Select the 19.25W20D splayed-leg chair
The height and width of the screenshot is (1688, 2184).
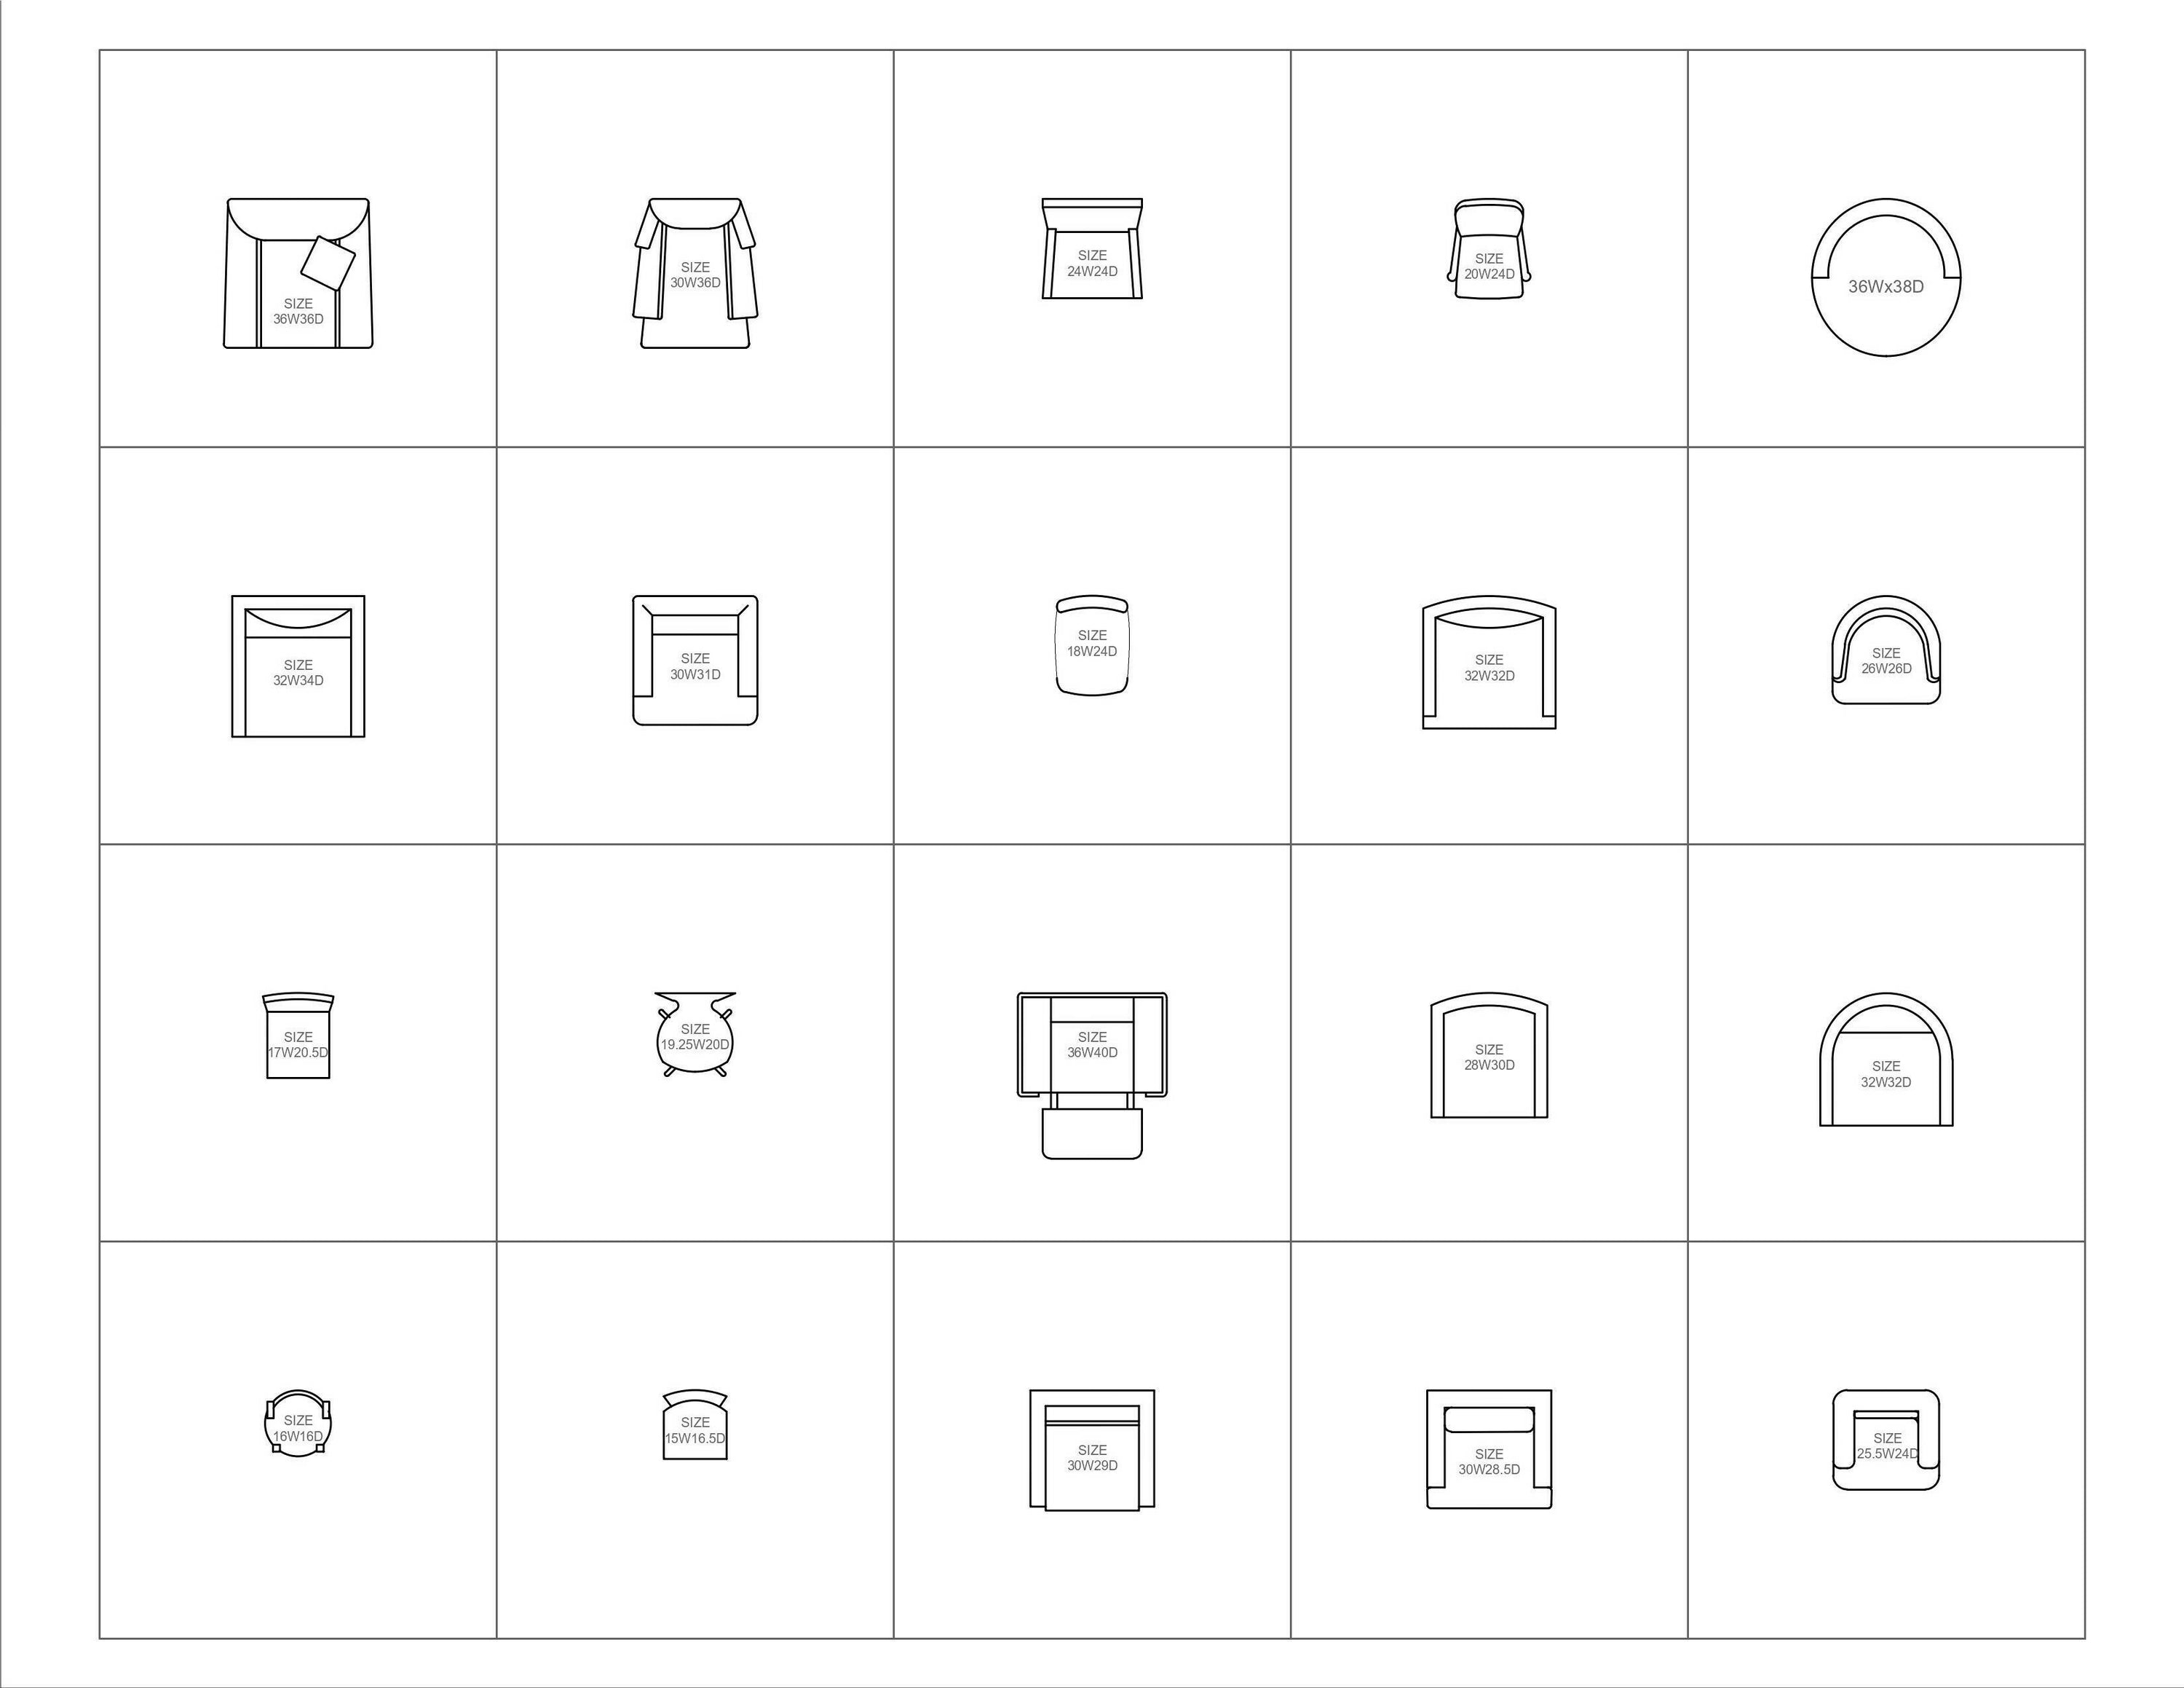(695, 1034)
